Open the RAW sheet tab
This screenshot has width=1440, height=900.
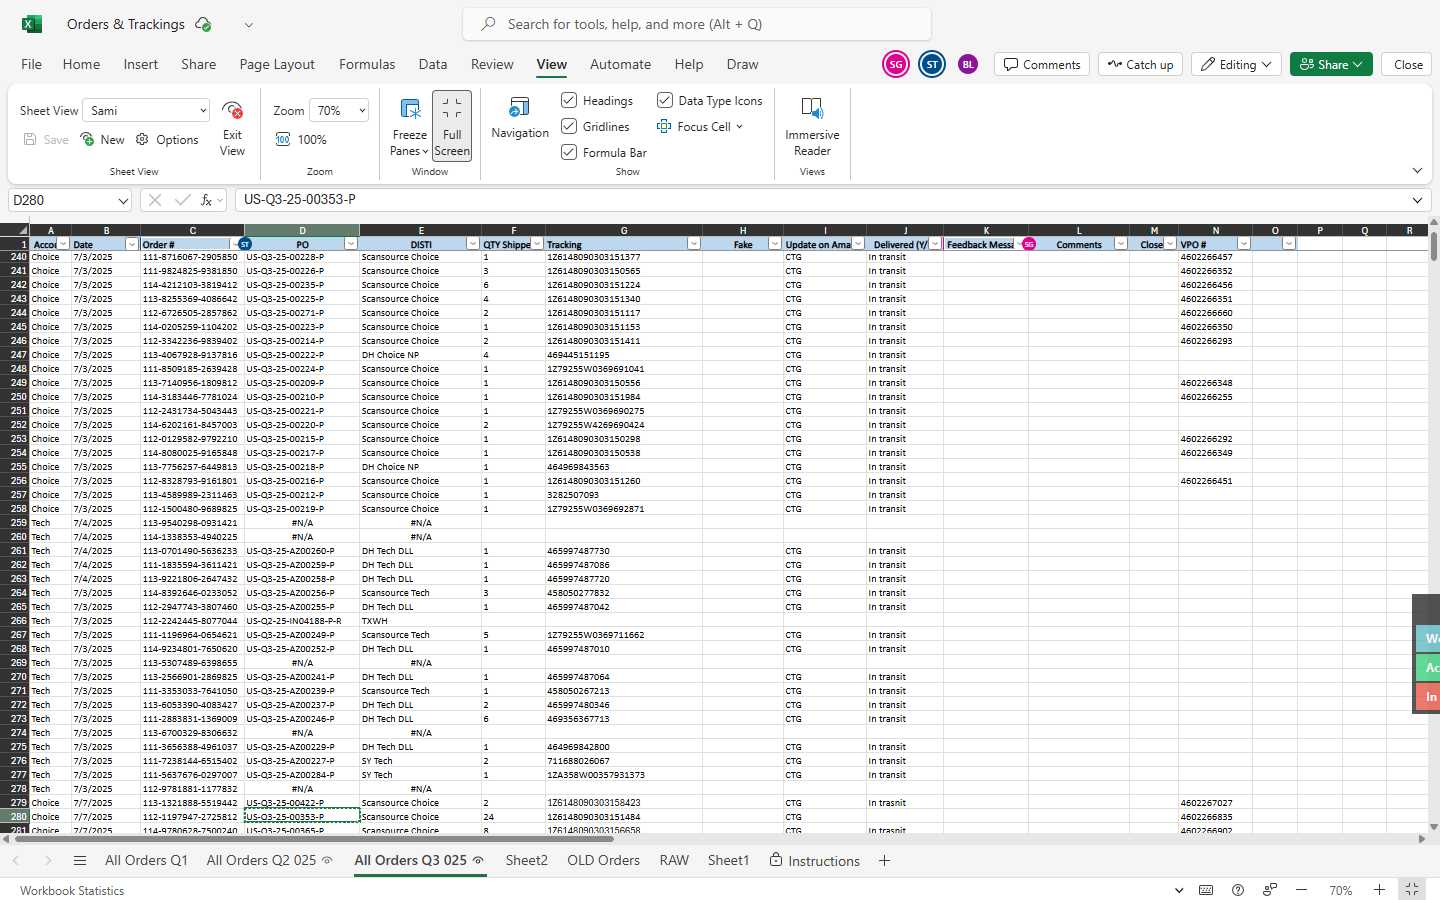coord(674,861)
